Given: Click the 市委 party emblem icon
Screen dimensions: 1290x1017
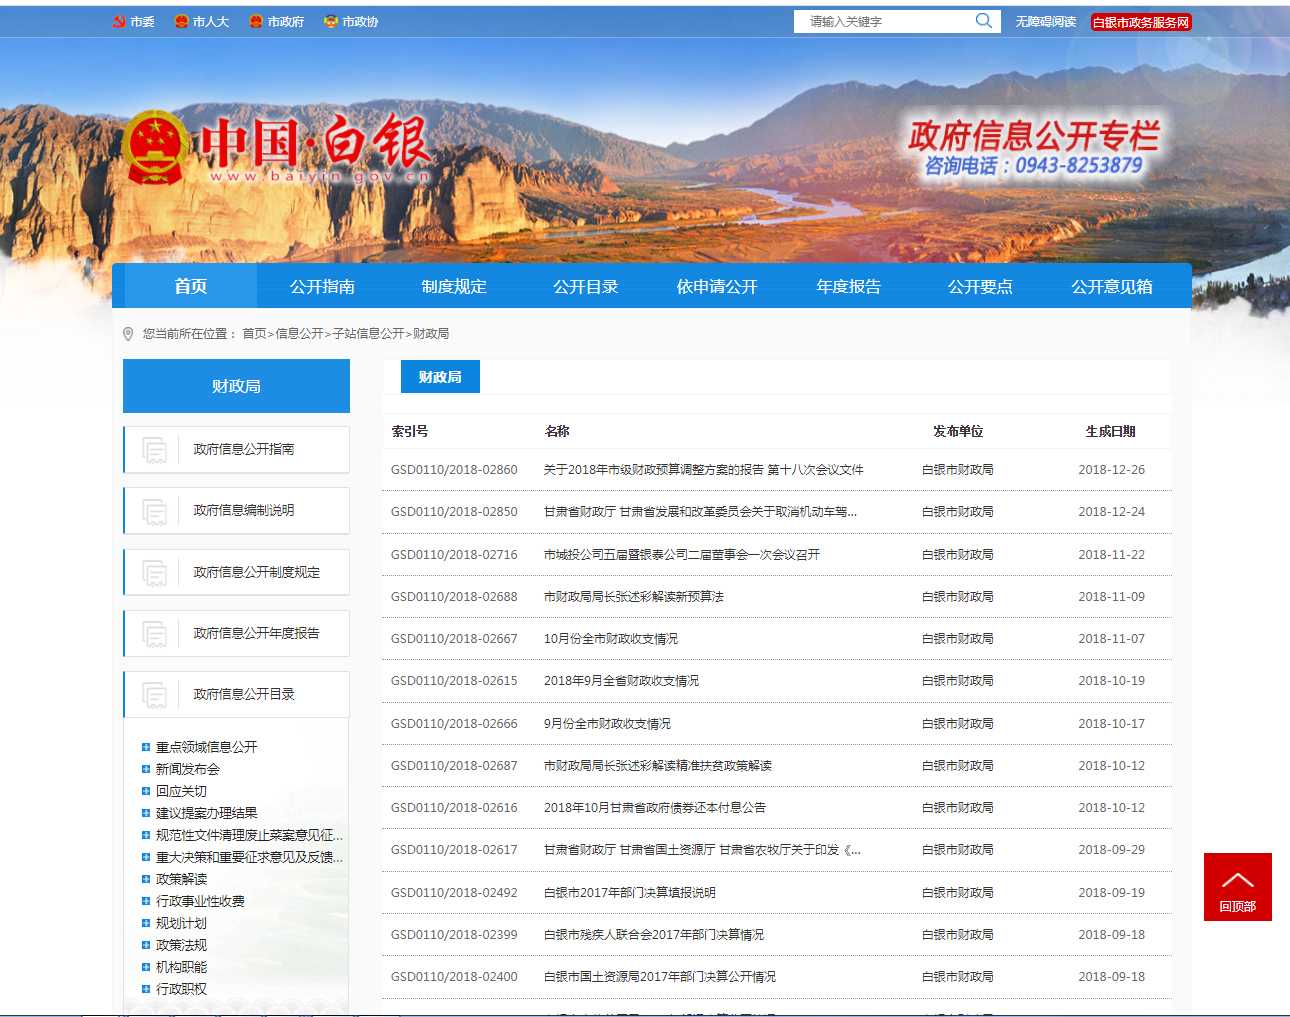Looking at the screenshot, I should pyautogui.click(x=119, y=21).
